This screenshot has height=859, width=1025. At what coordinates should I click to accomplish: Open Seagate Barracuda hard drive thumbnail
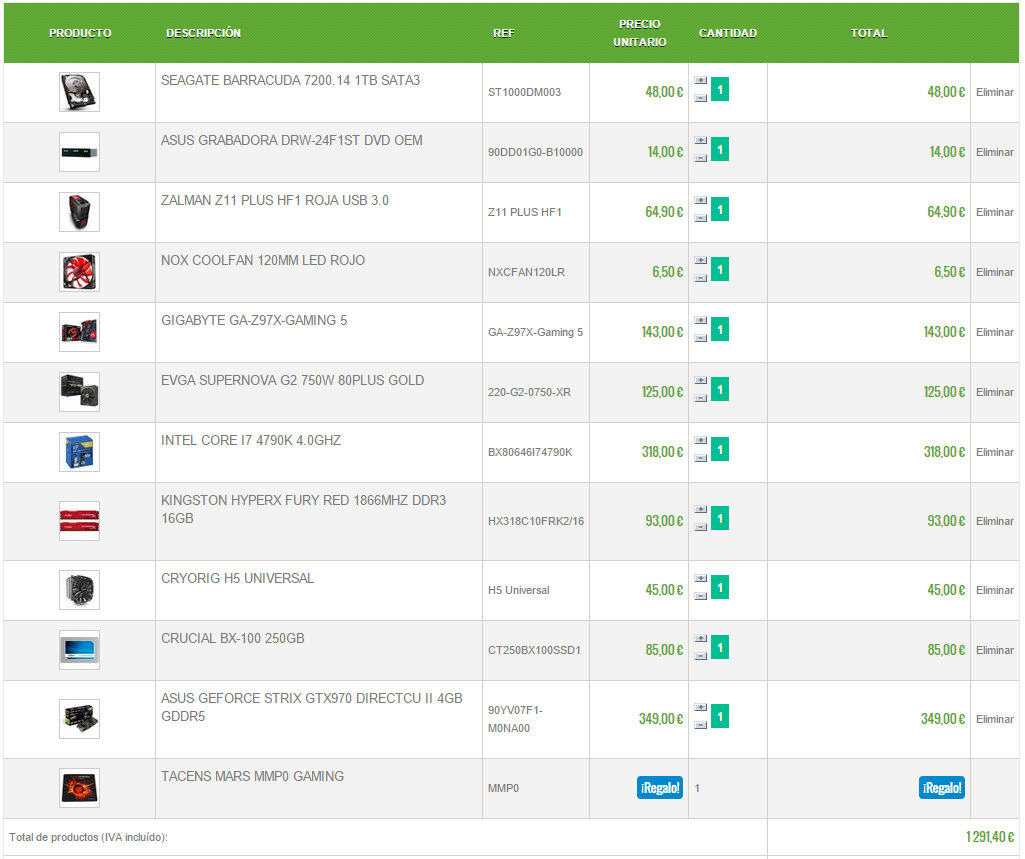[79, 92]
